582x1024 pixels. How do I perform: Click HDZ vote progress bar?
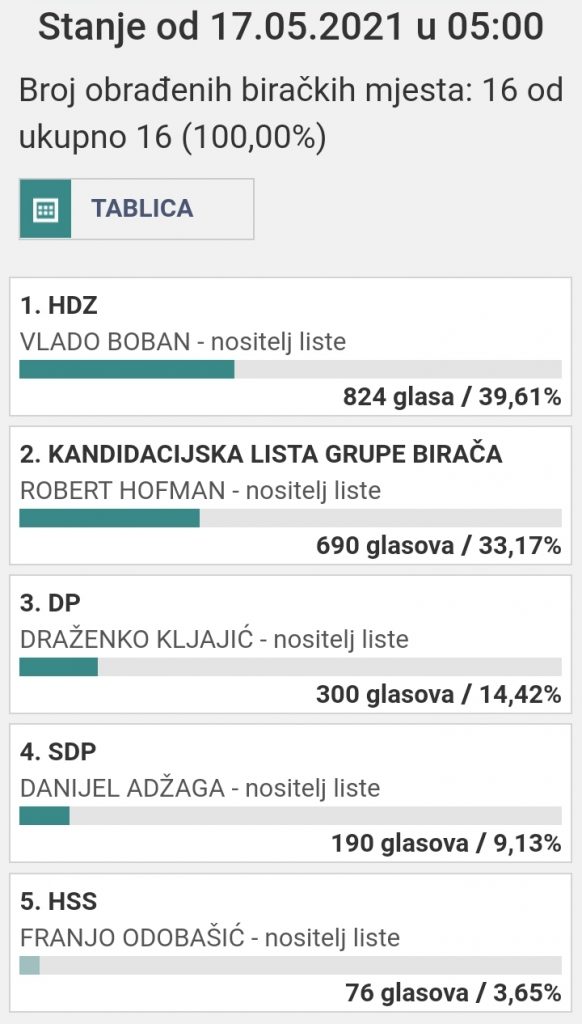pos(290,369)
